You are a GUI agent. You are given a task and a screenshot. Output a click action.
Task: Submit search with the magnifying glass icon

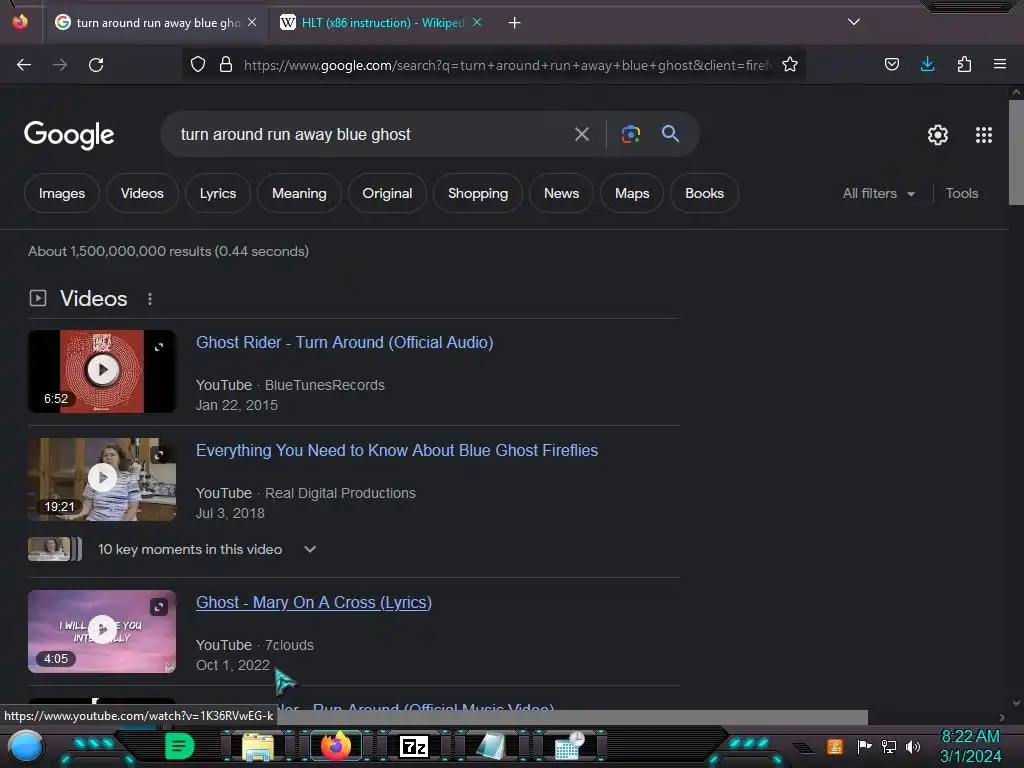coord(670,134)
